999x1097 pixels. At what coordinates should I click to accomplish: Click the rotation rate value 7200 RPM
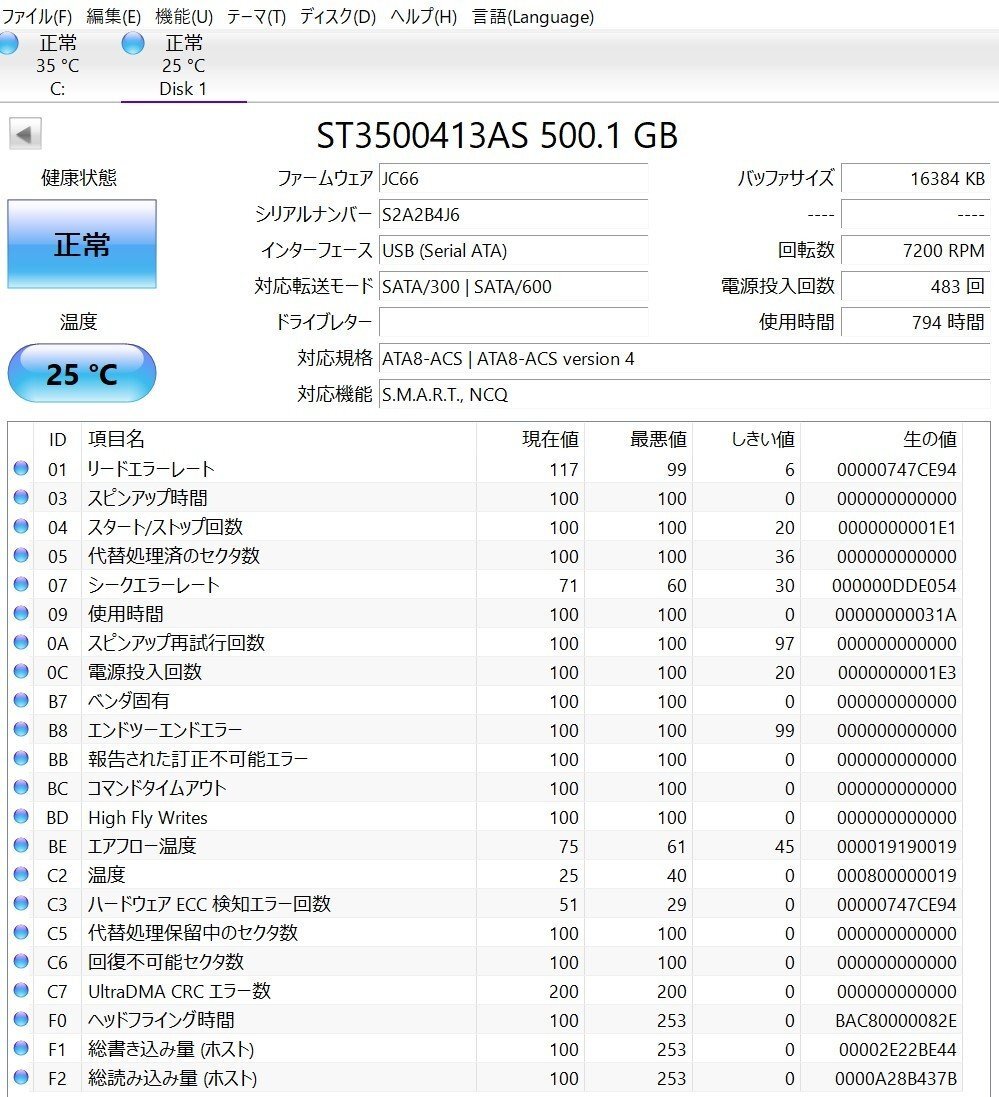(x=915, y=250)
